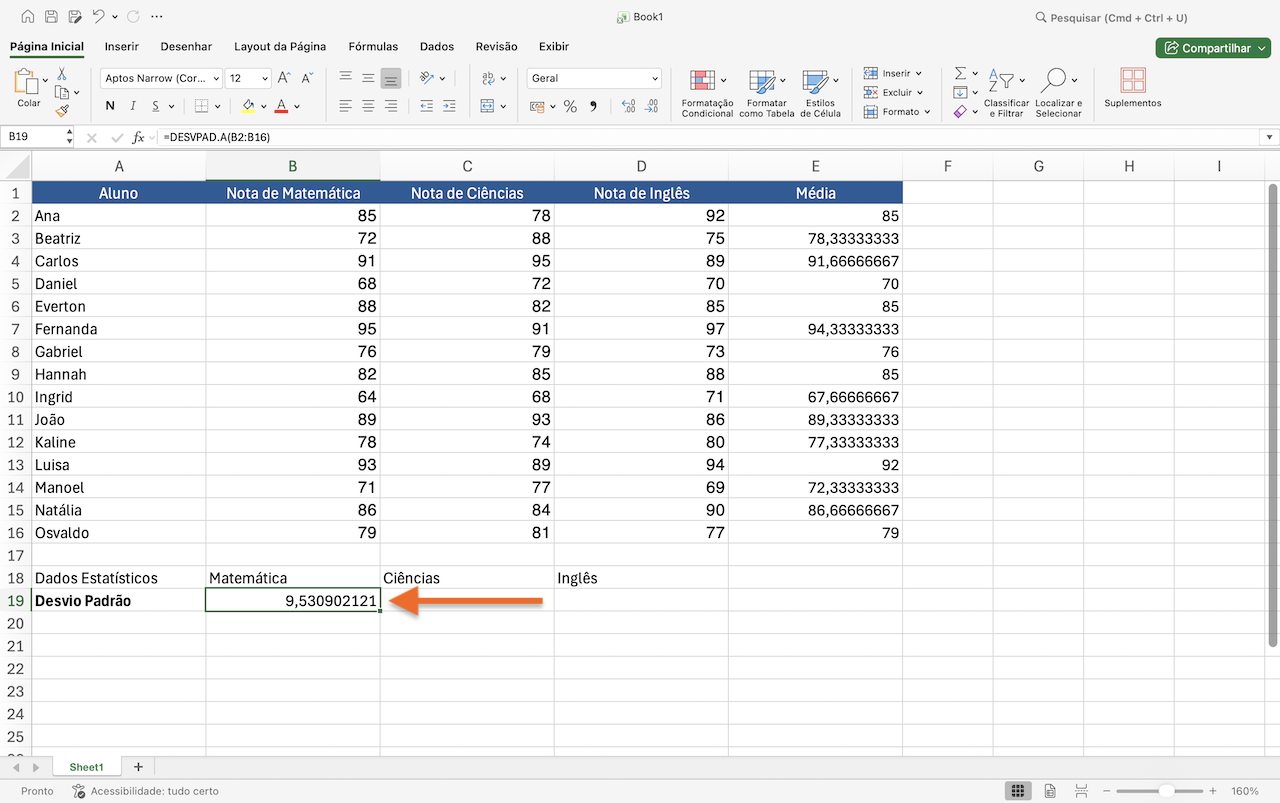The image size is (1280, 803).
Task: Toggle align text left
Action: point(345,105)
